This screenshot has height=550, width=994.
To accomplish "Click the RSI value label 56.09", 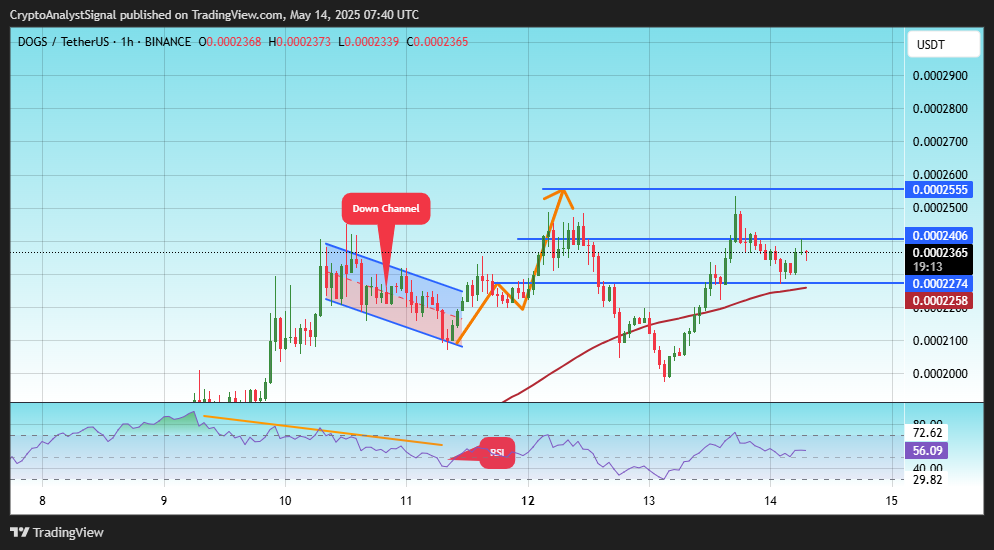I will point(927,451).
